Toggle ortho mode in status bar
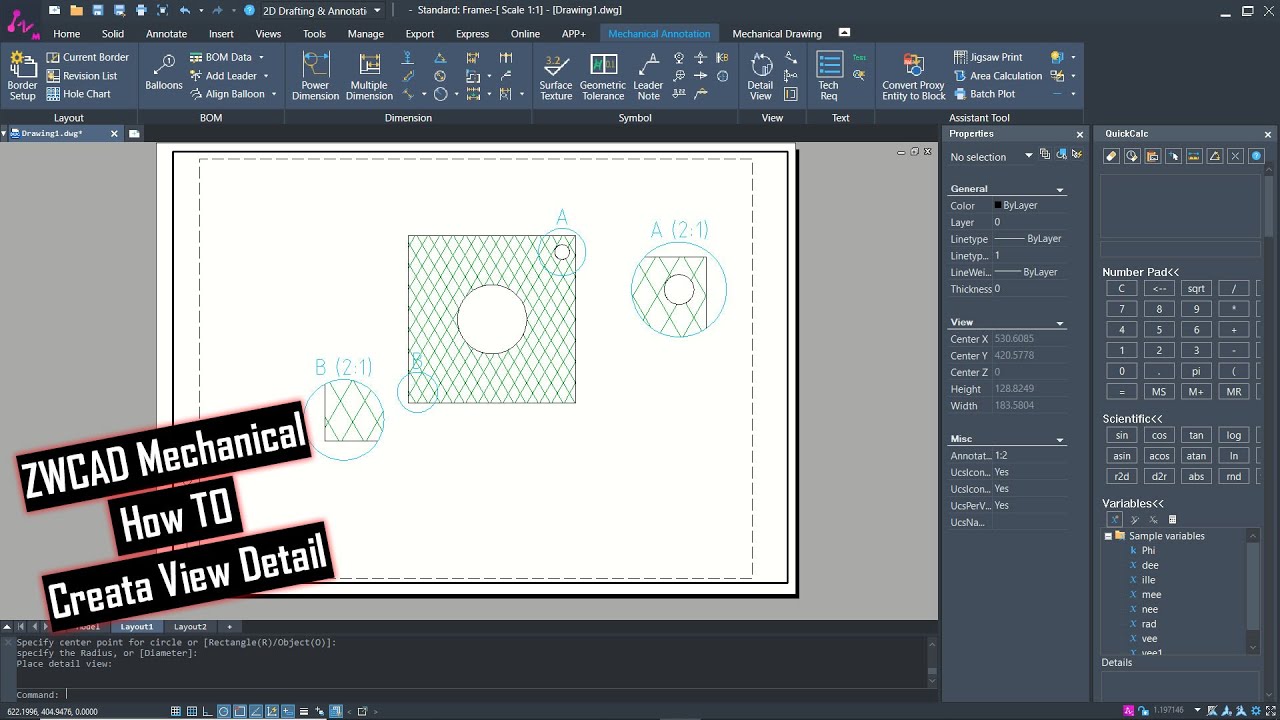The height and width of the screenshot is (720, 1280). pos(208,711)
